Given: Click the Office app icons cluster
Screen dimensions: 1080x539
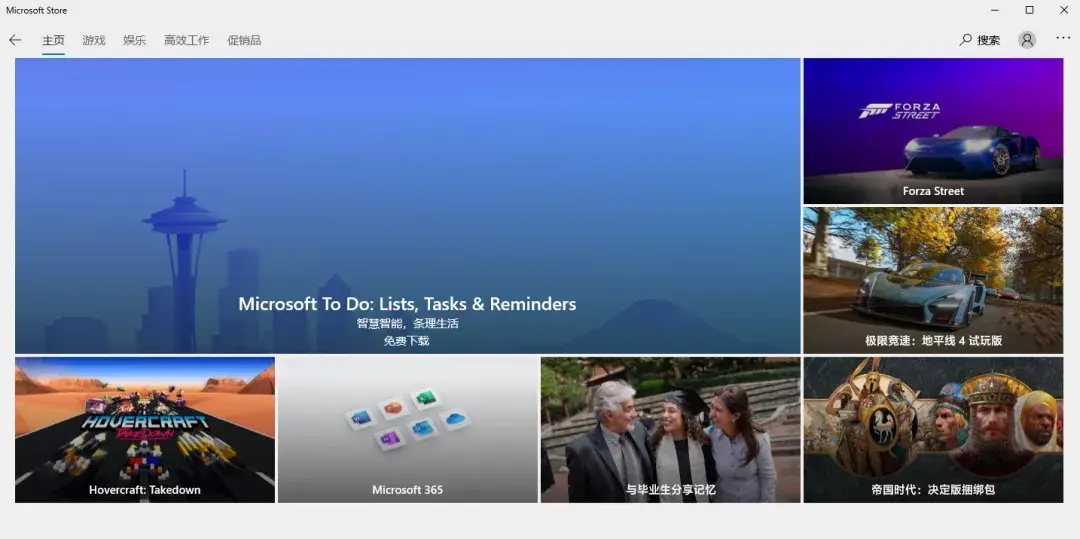Looking at the screenshot, I should (408, 419).
